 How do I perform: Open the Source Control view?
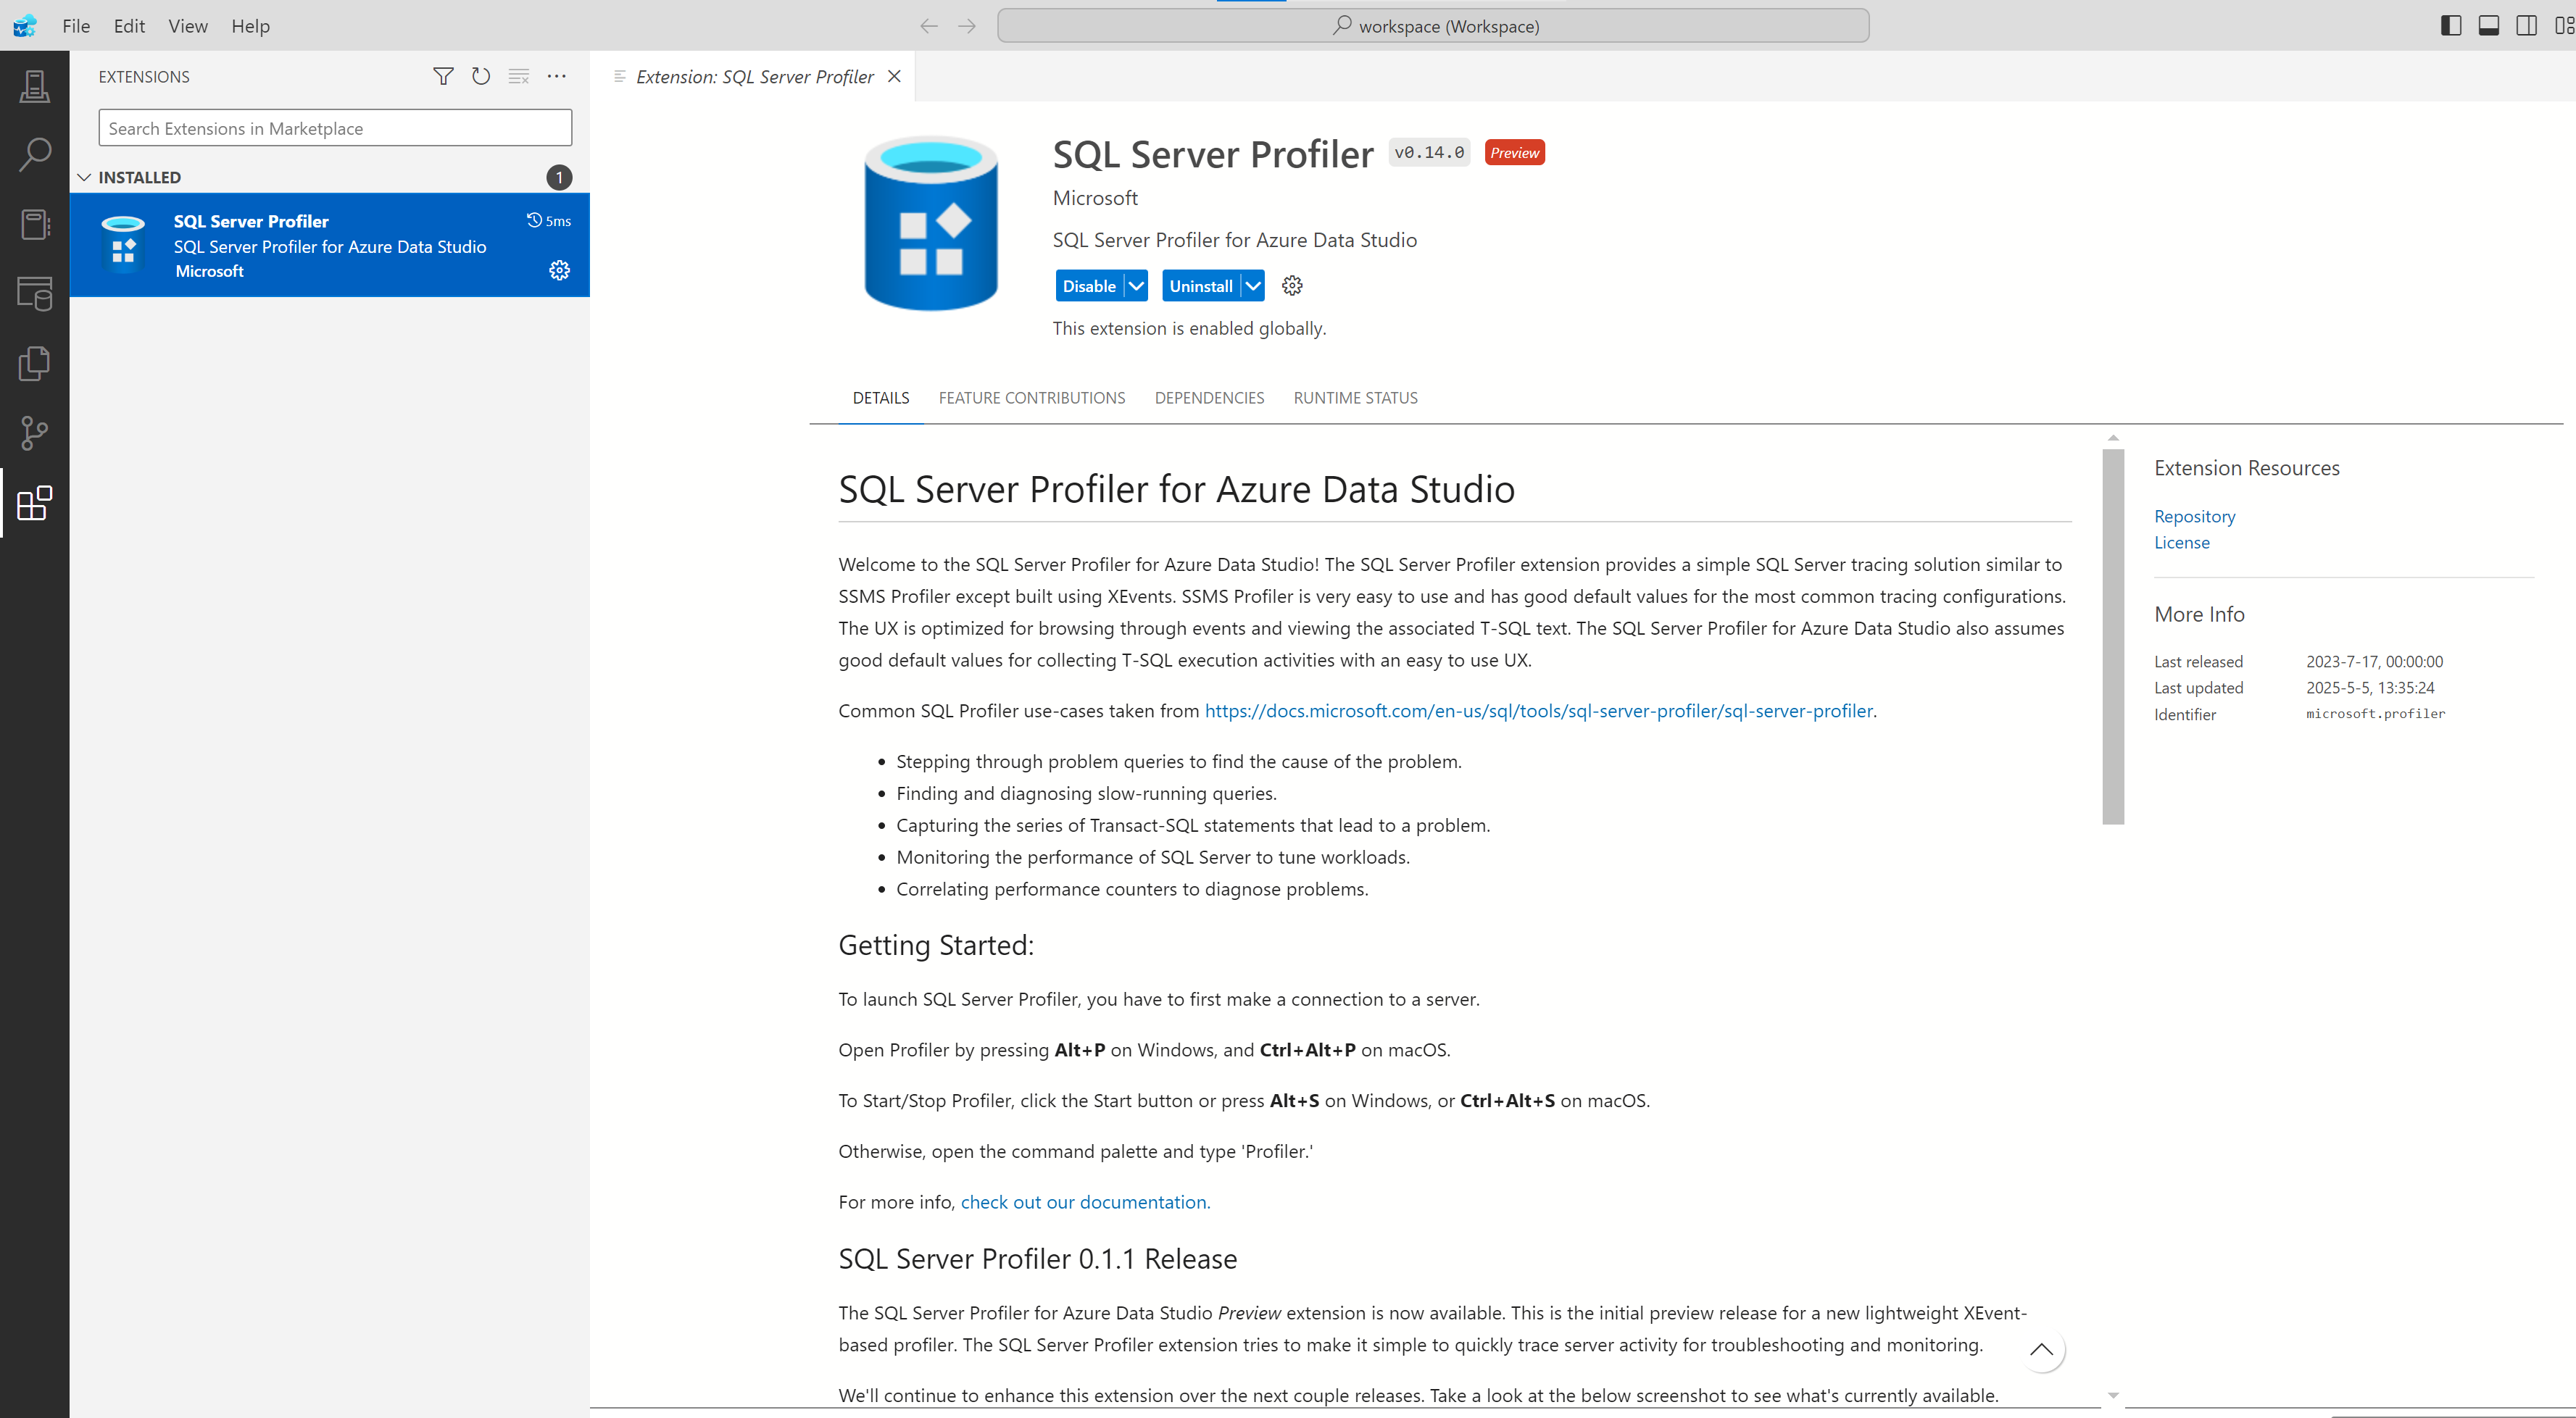coord(34,433)
